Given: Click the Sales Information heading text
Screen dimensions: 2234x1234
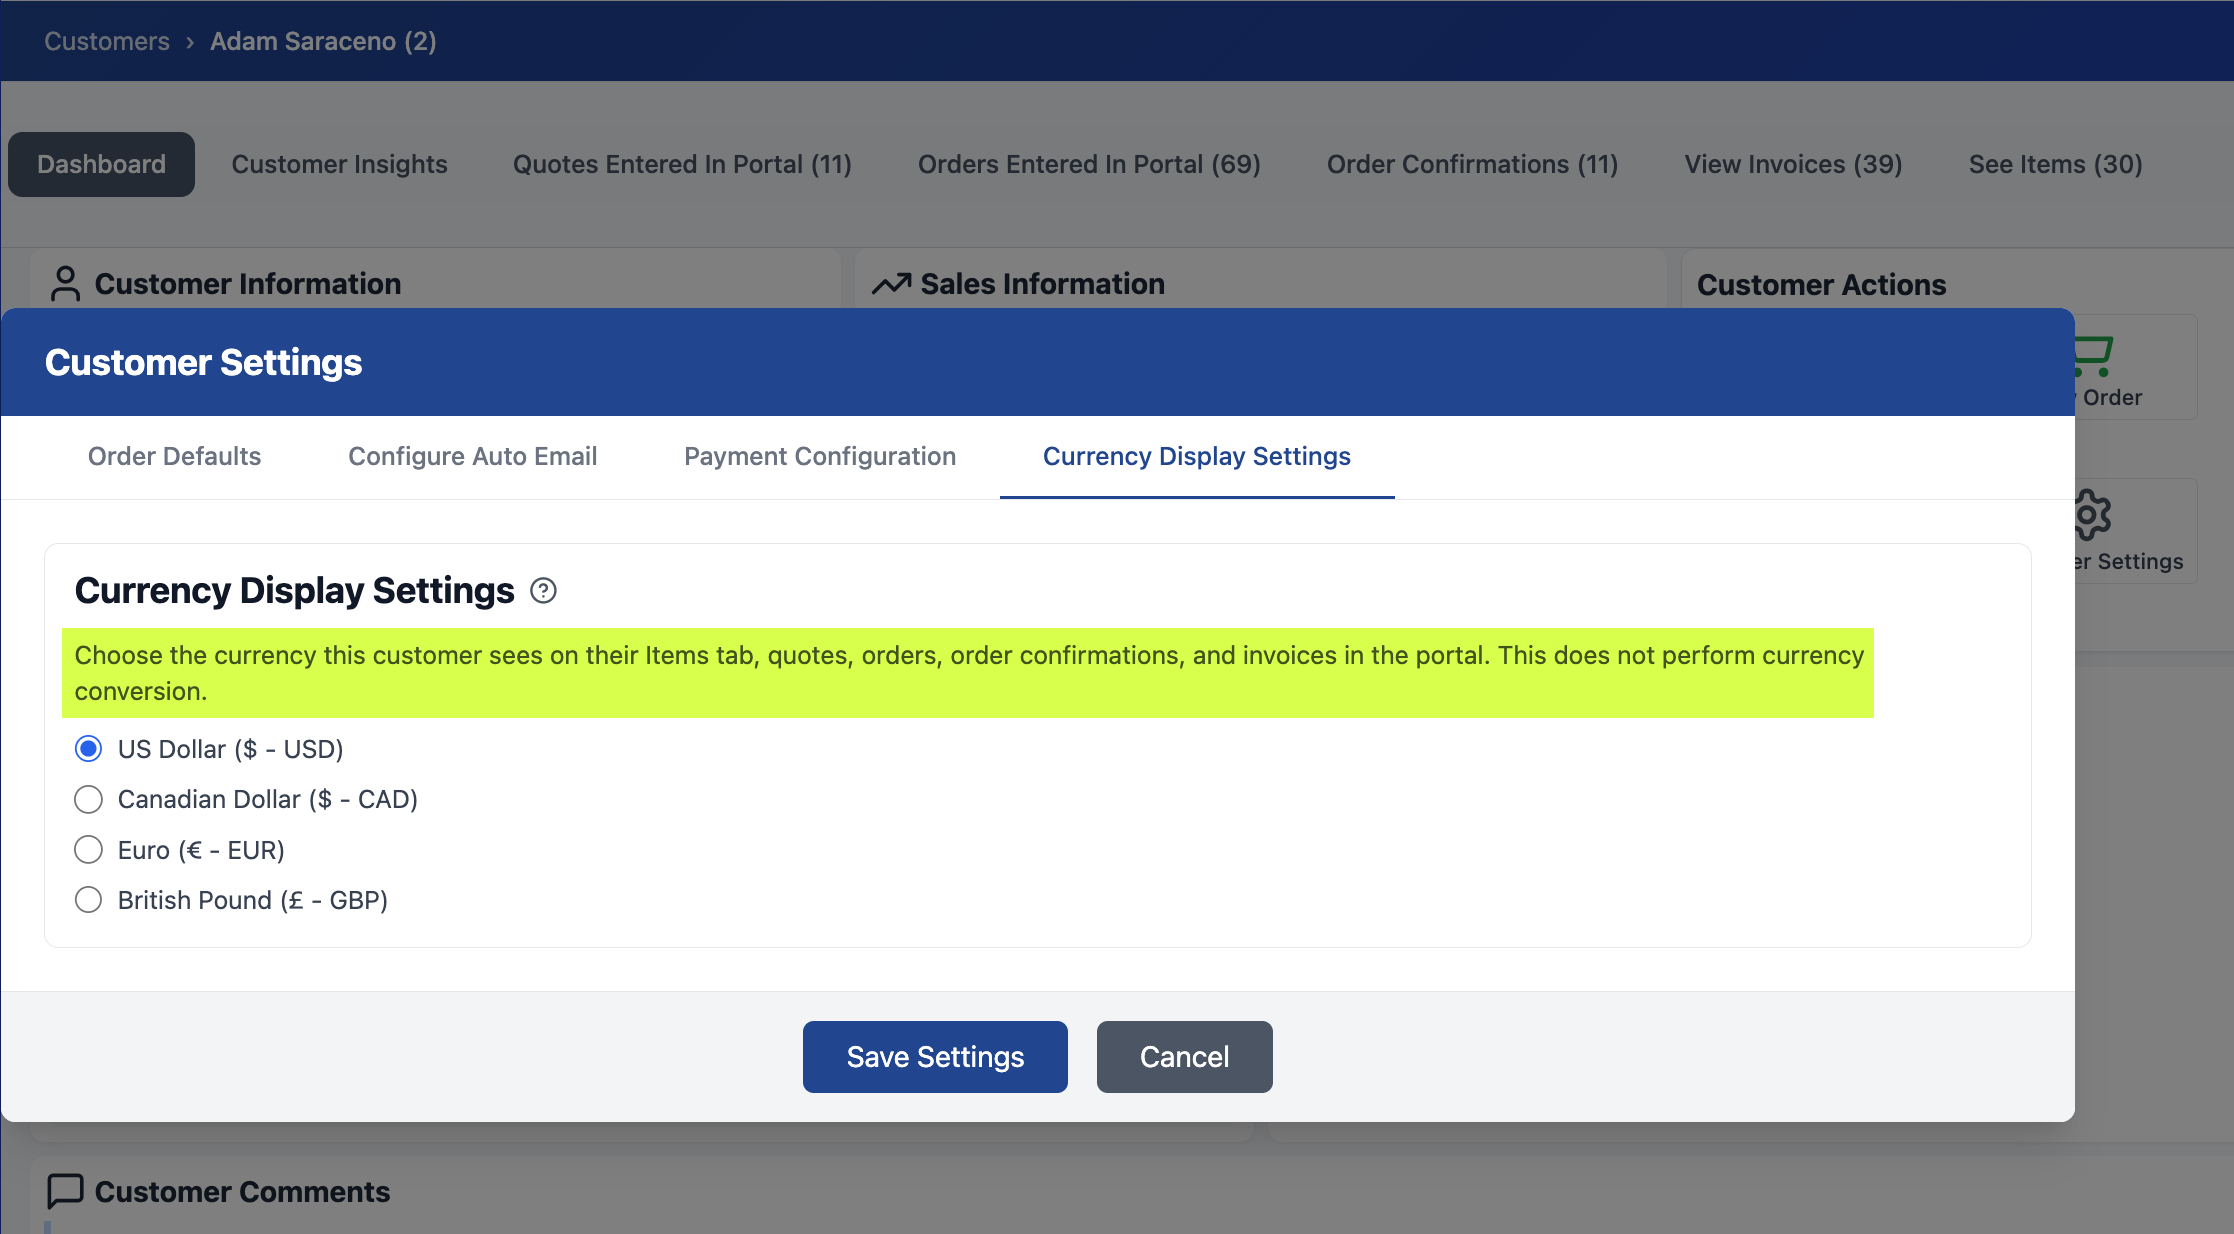Looking at the screenshot, I should pos(1042,284).
